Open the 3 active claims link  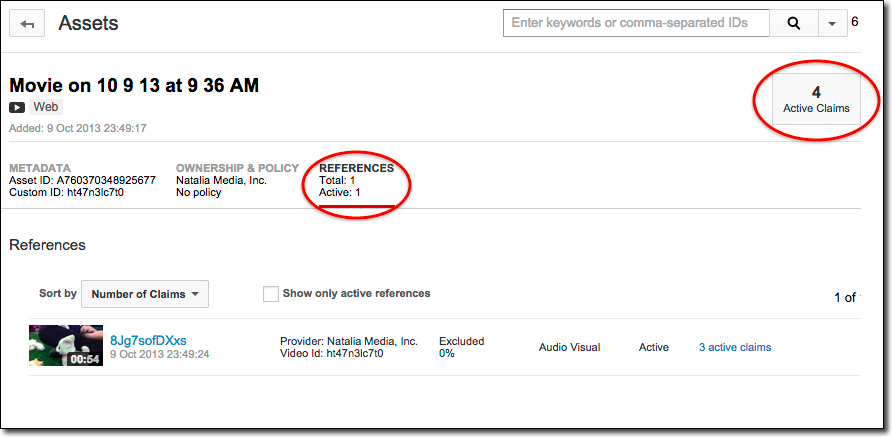pyautogui.click(x=735, y=348)
